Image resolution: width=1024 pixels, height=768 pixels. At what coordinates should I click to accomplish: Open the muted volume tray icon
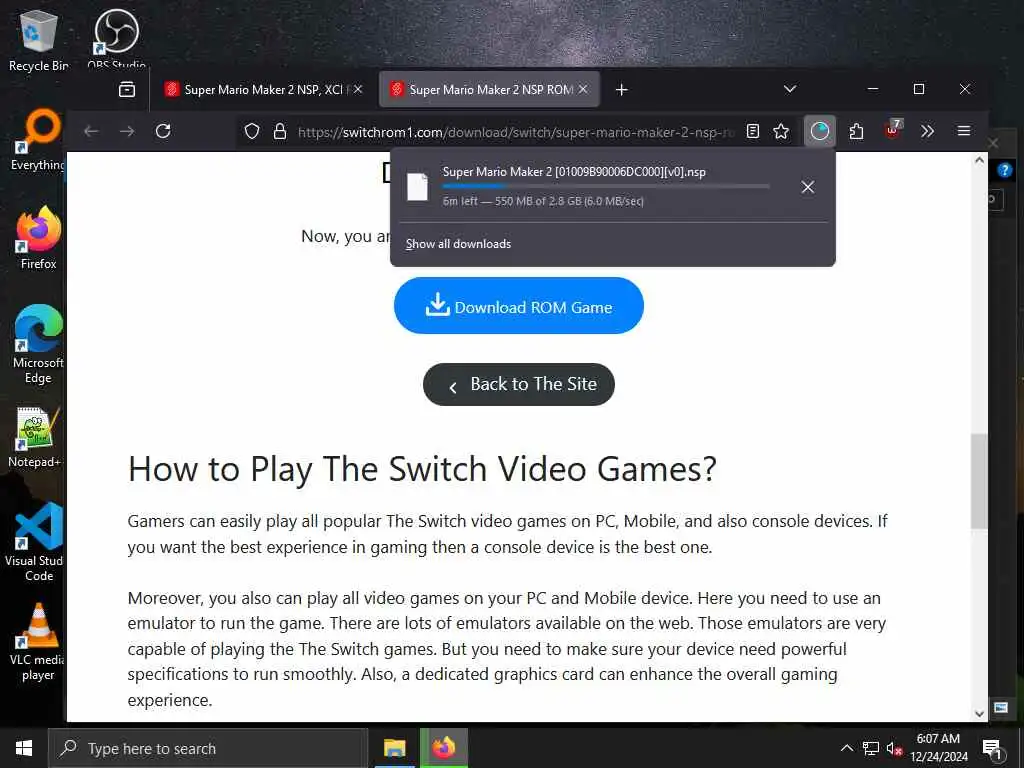click(x=894, y=749)
